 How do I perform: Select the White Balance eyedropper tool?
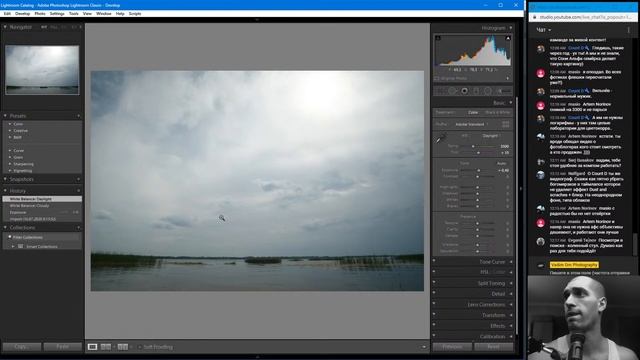441,139
